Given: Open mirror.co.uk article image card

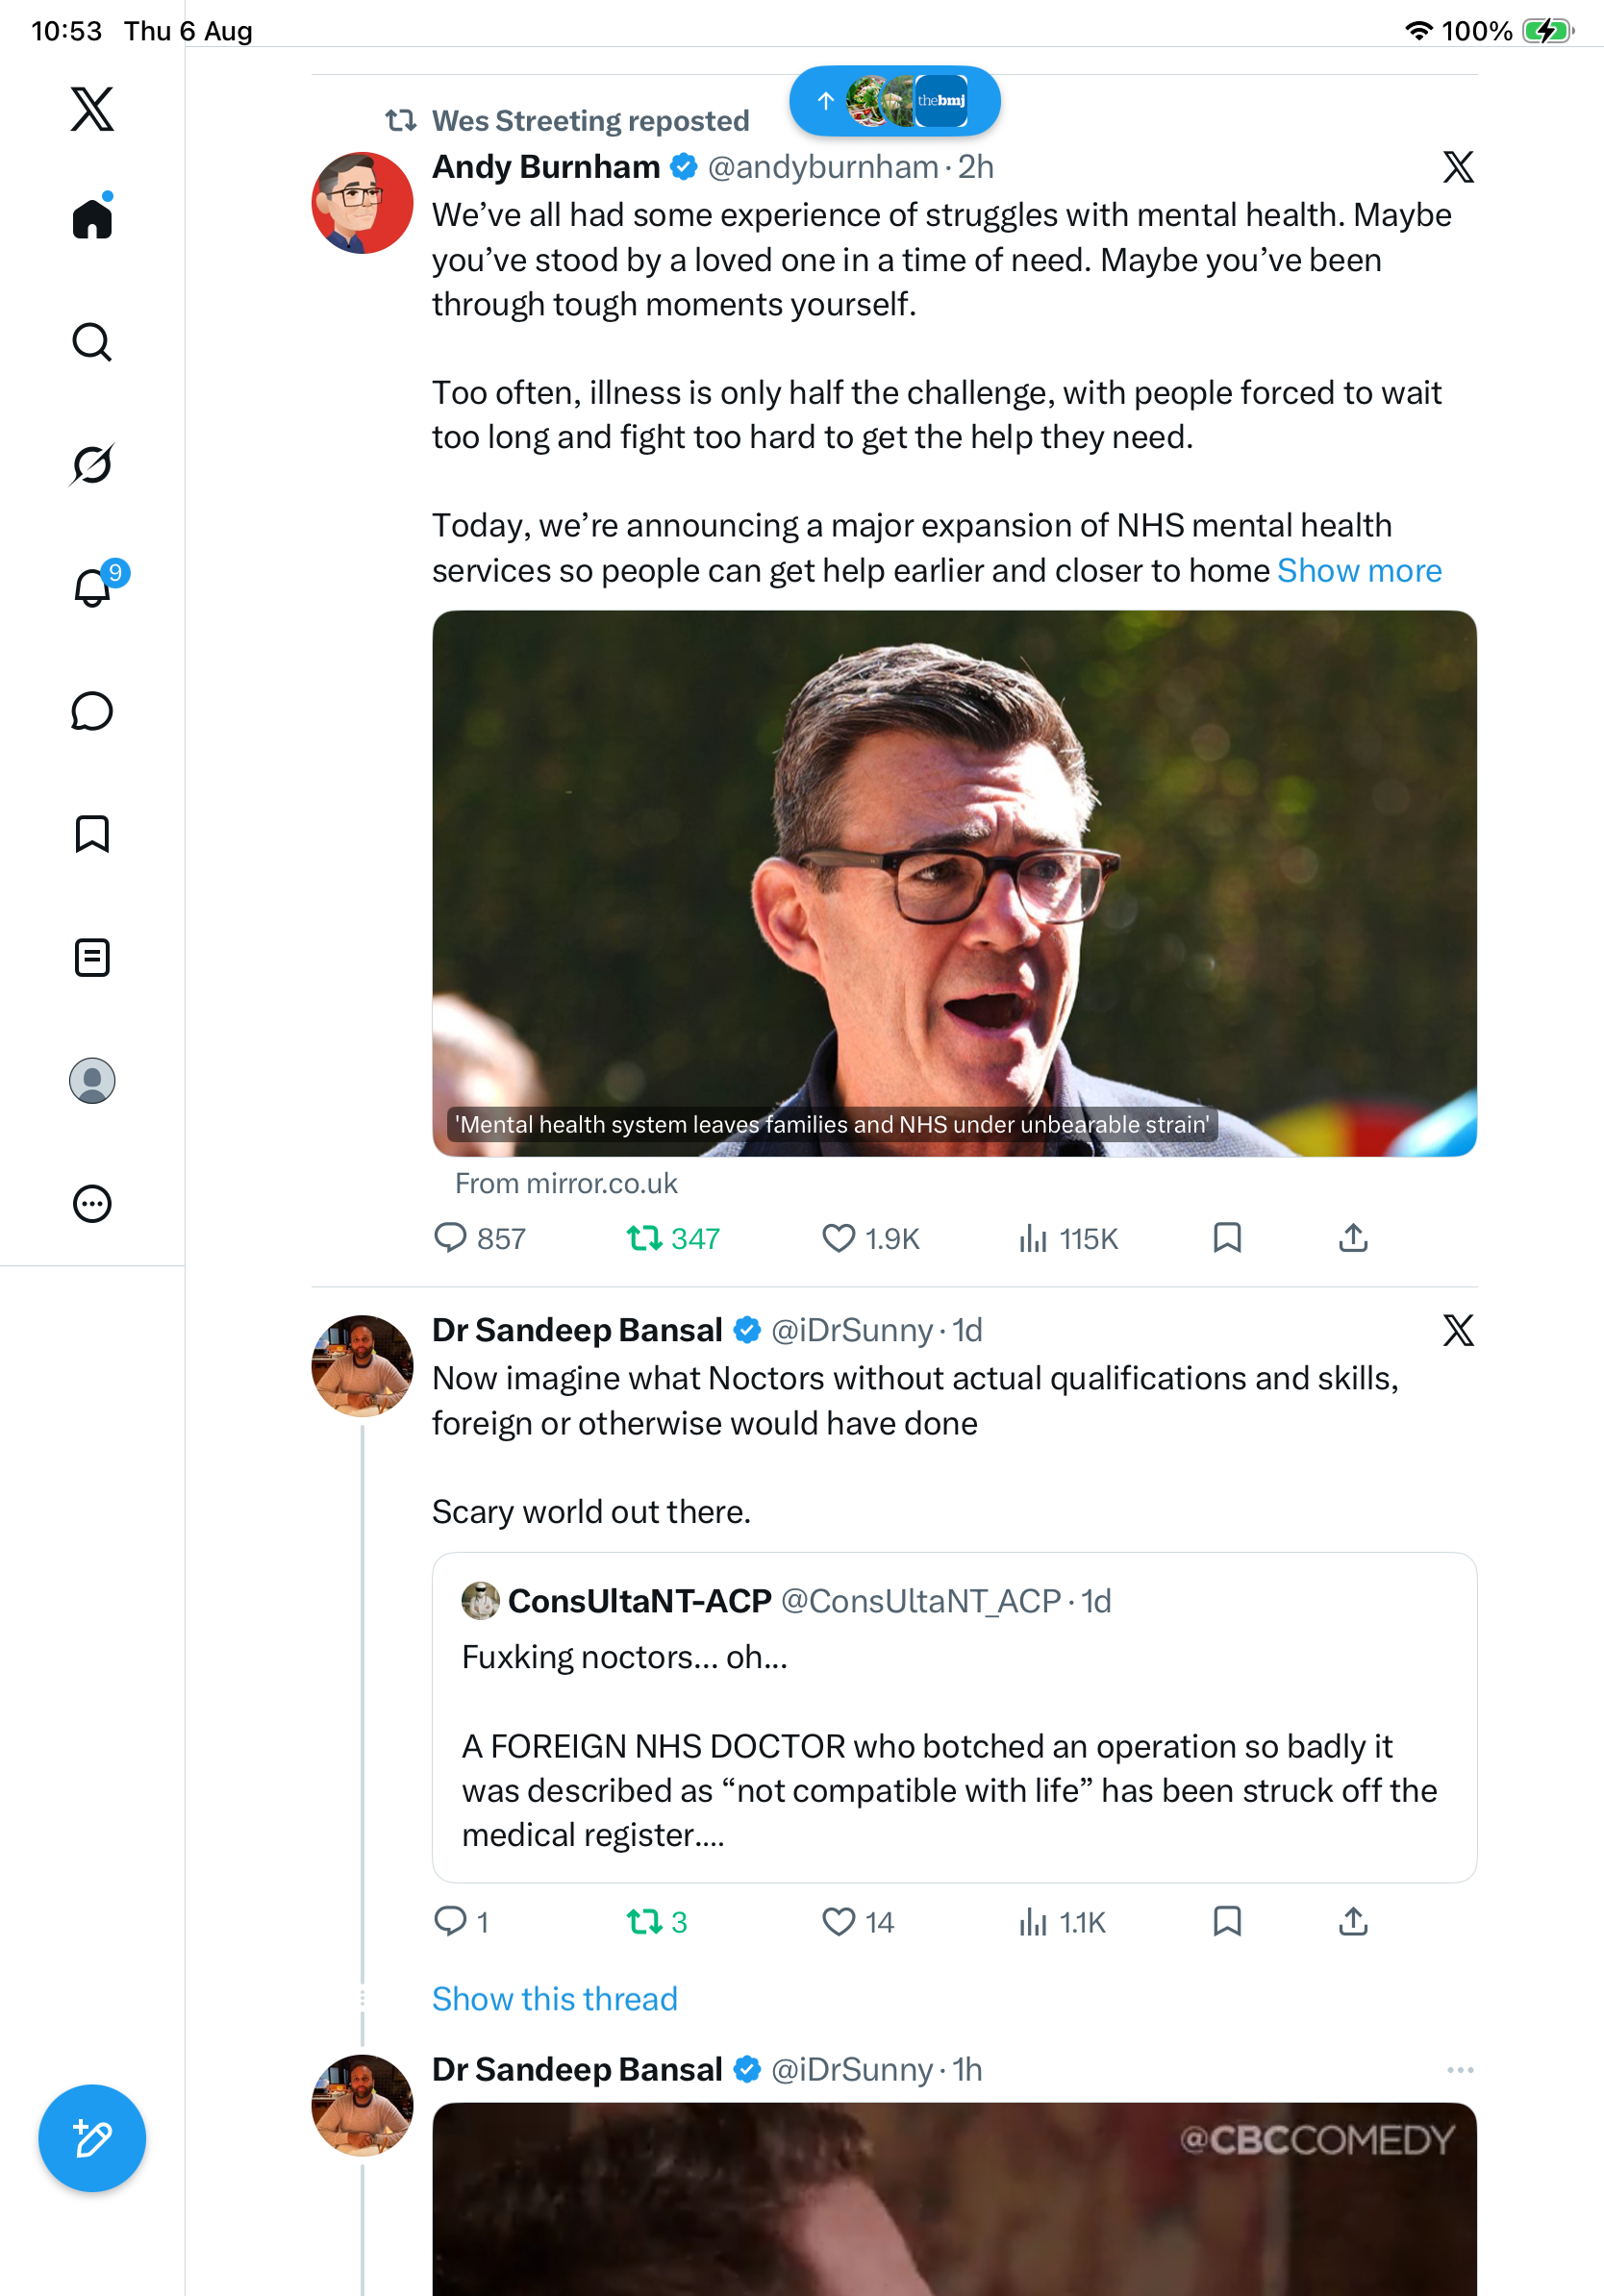Looking at the screenshot, I should tap(954, 883).
